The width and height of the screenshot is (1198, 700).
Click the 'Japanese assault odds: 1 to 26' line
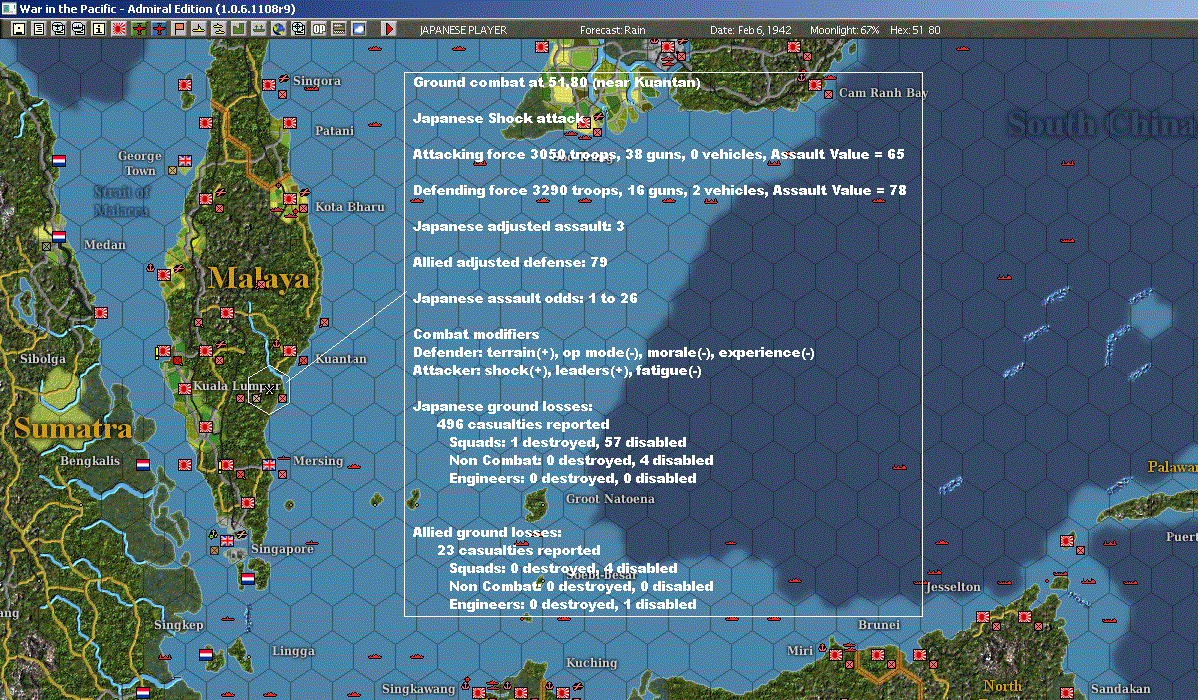[x=525, y=298]
